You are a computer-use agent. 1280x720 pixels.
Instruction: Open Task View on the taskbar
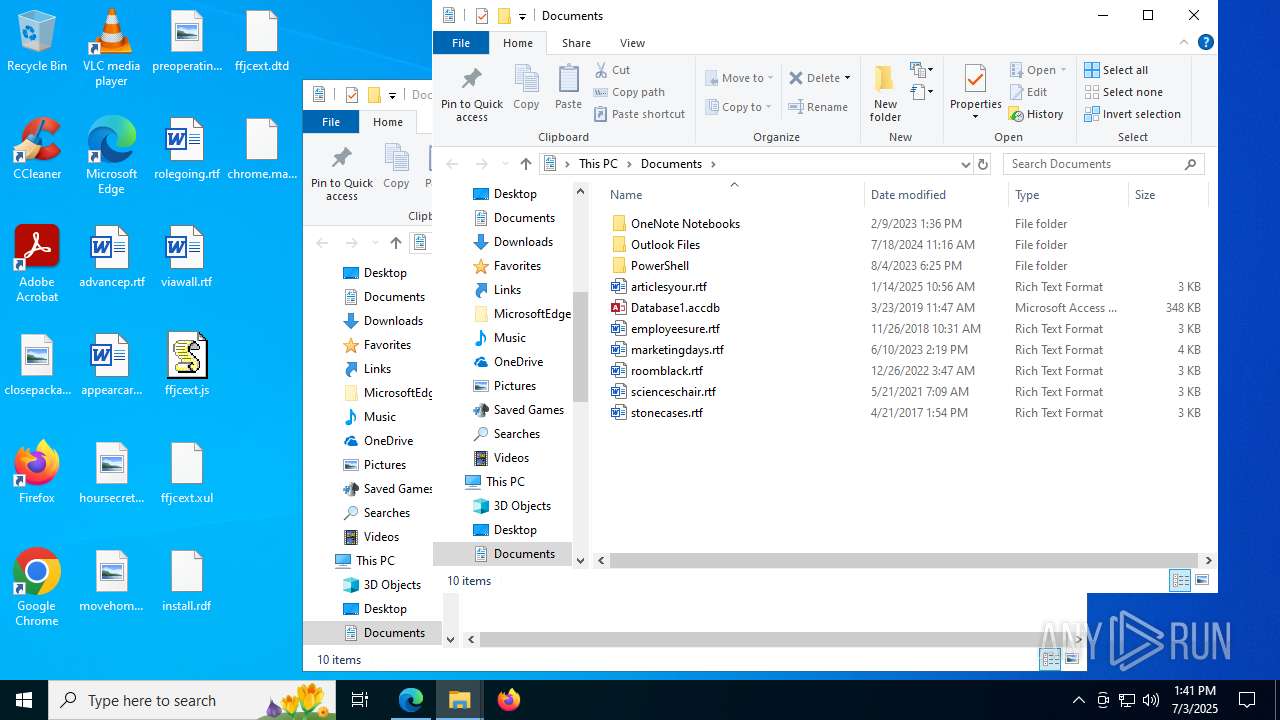pyautogui.click(x=360, y=700)
